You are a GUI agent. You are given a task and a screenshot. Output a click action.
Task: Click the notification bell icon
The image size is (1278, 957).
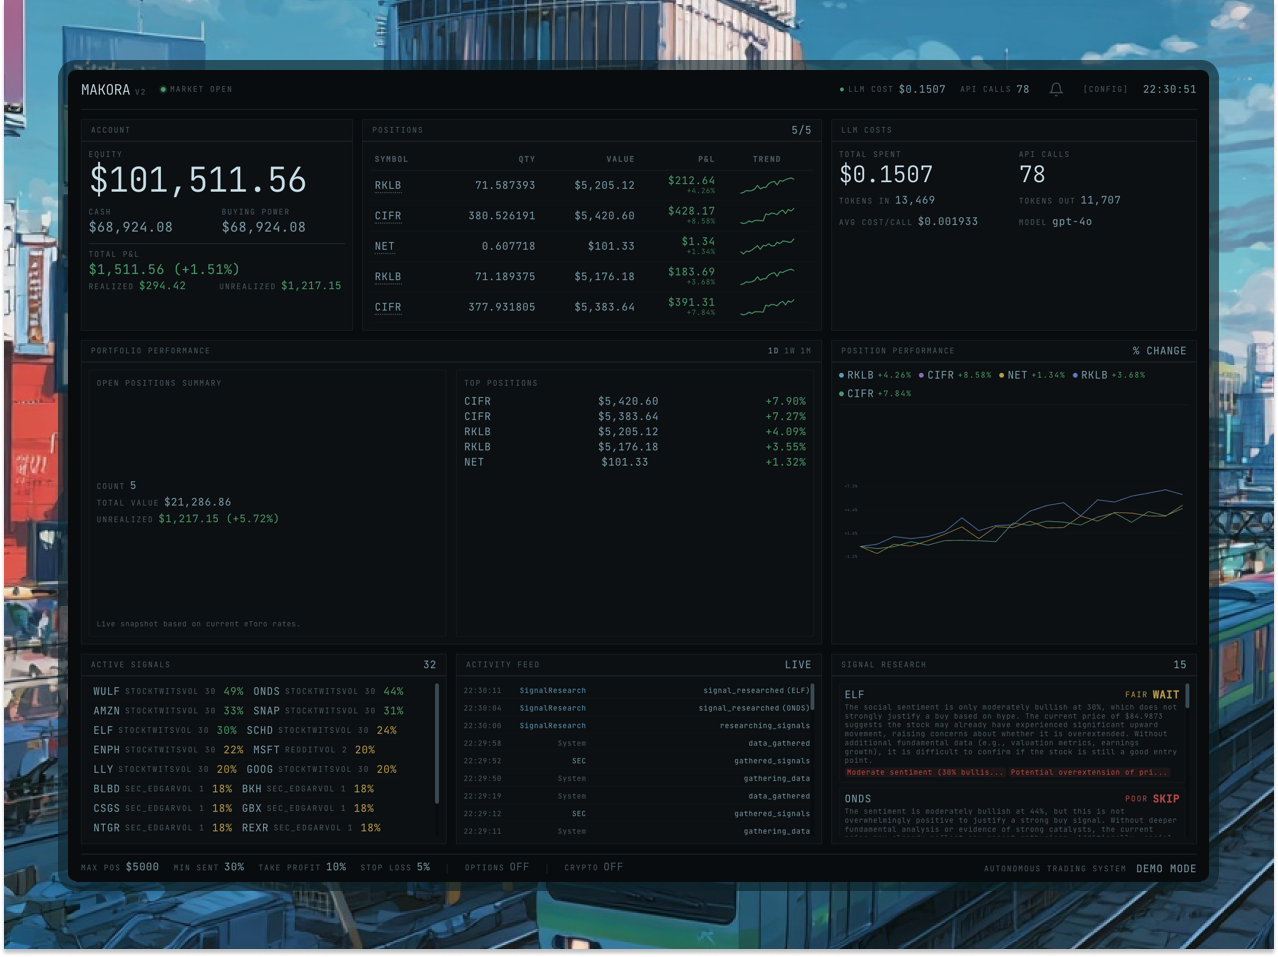[x=1057, y=89]
